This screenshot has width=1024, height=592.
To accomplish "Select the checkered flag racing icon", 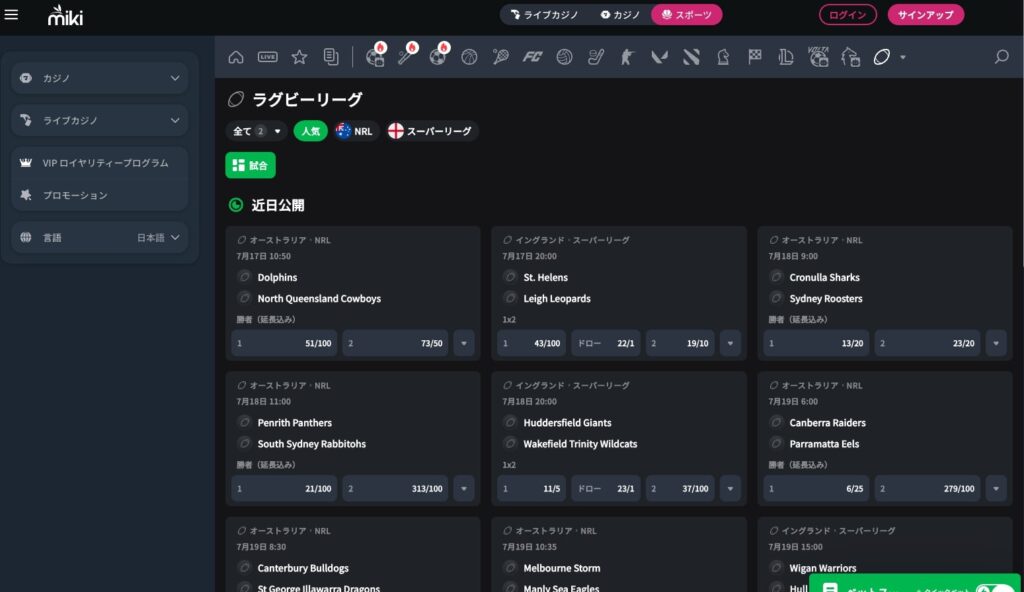I will point(755,57).
